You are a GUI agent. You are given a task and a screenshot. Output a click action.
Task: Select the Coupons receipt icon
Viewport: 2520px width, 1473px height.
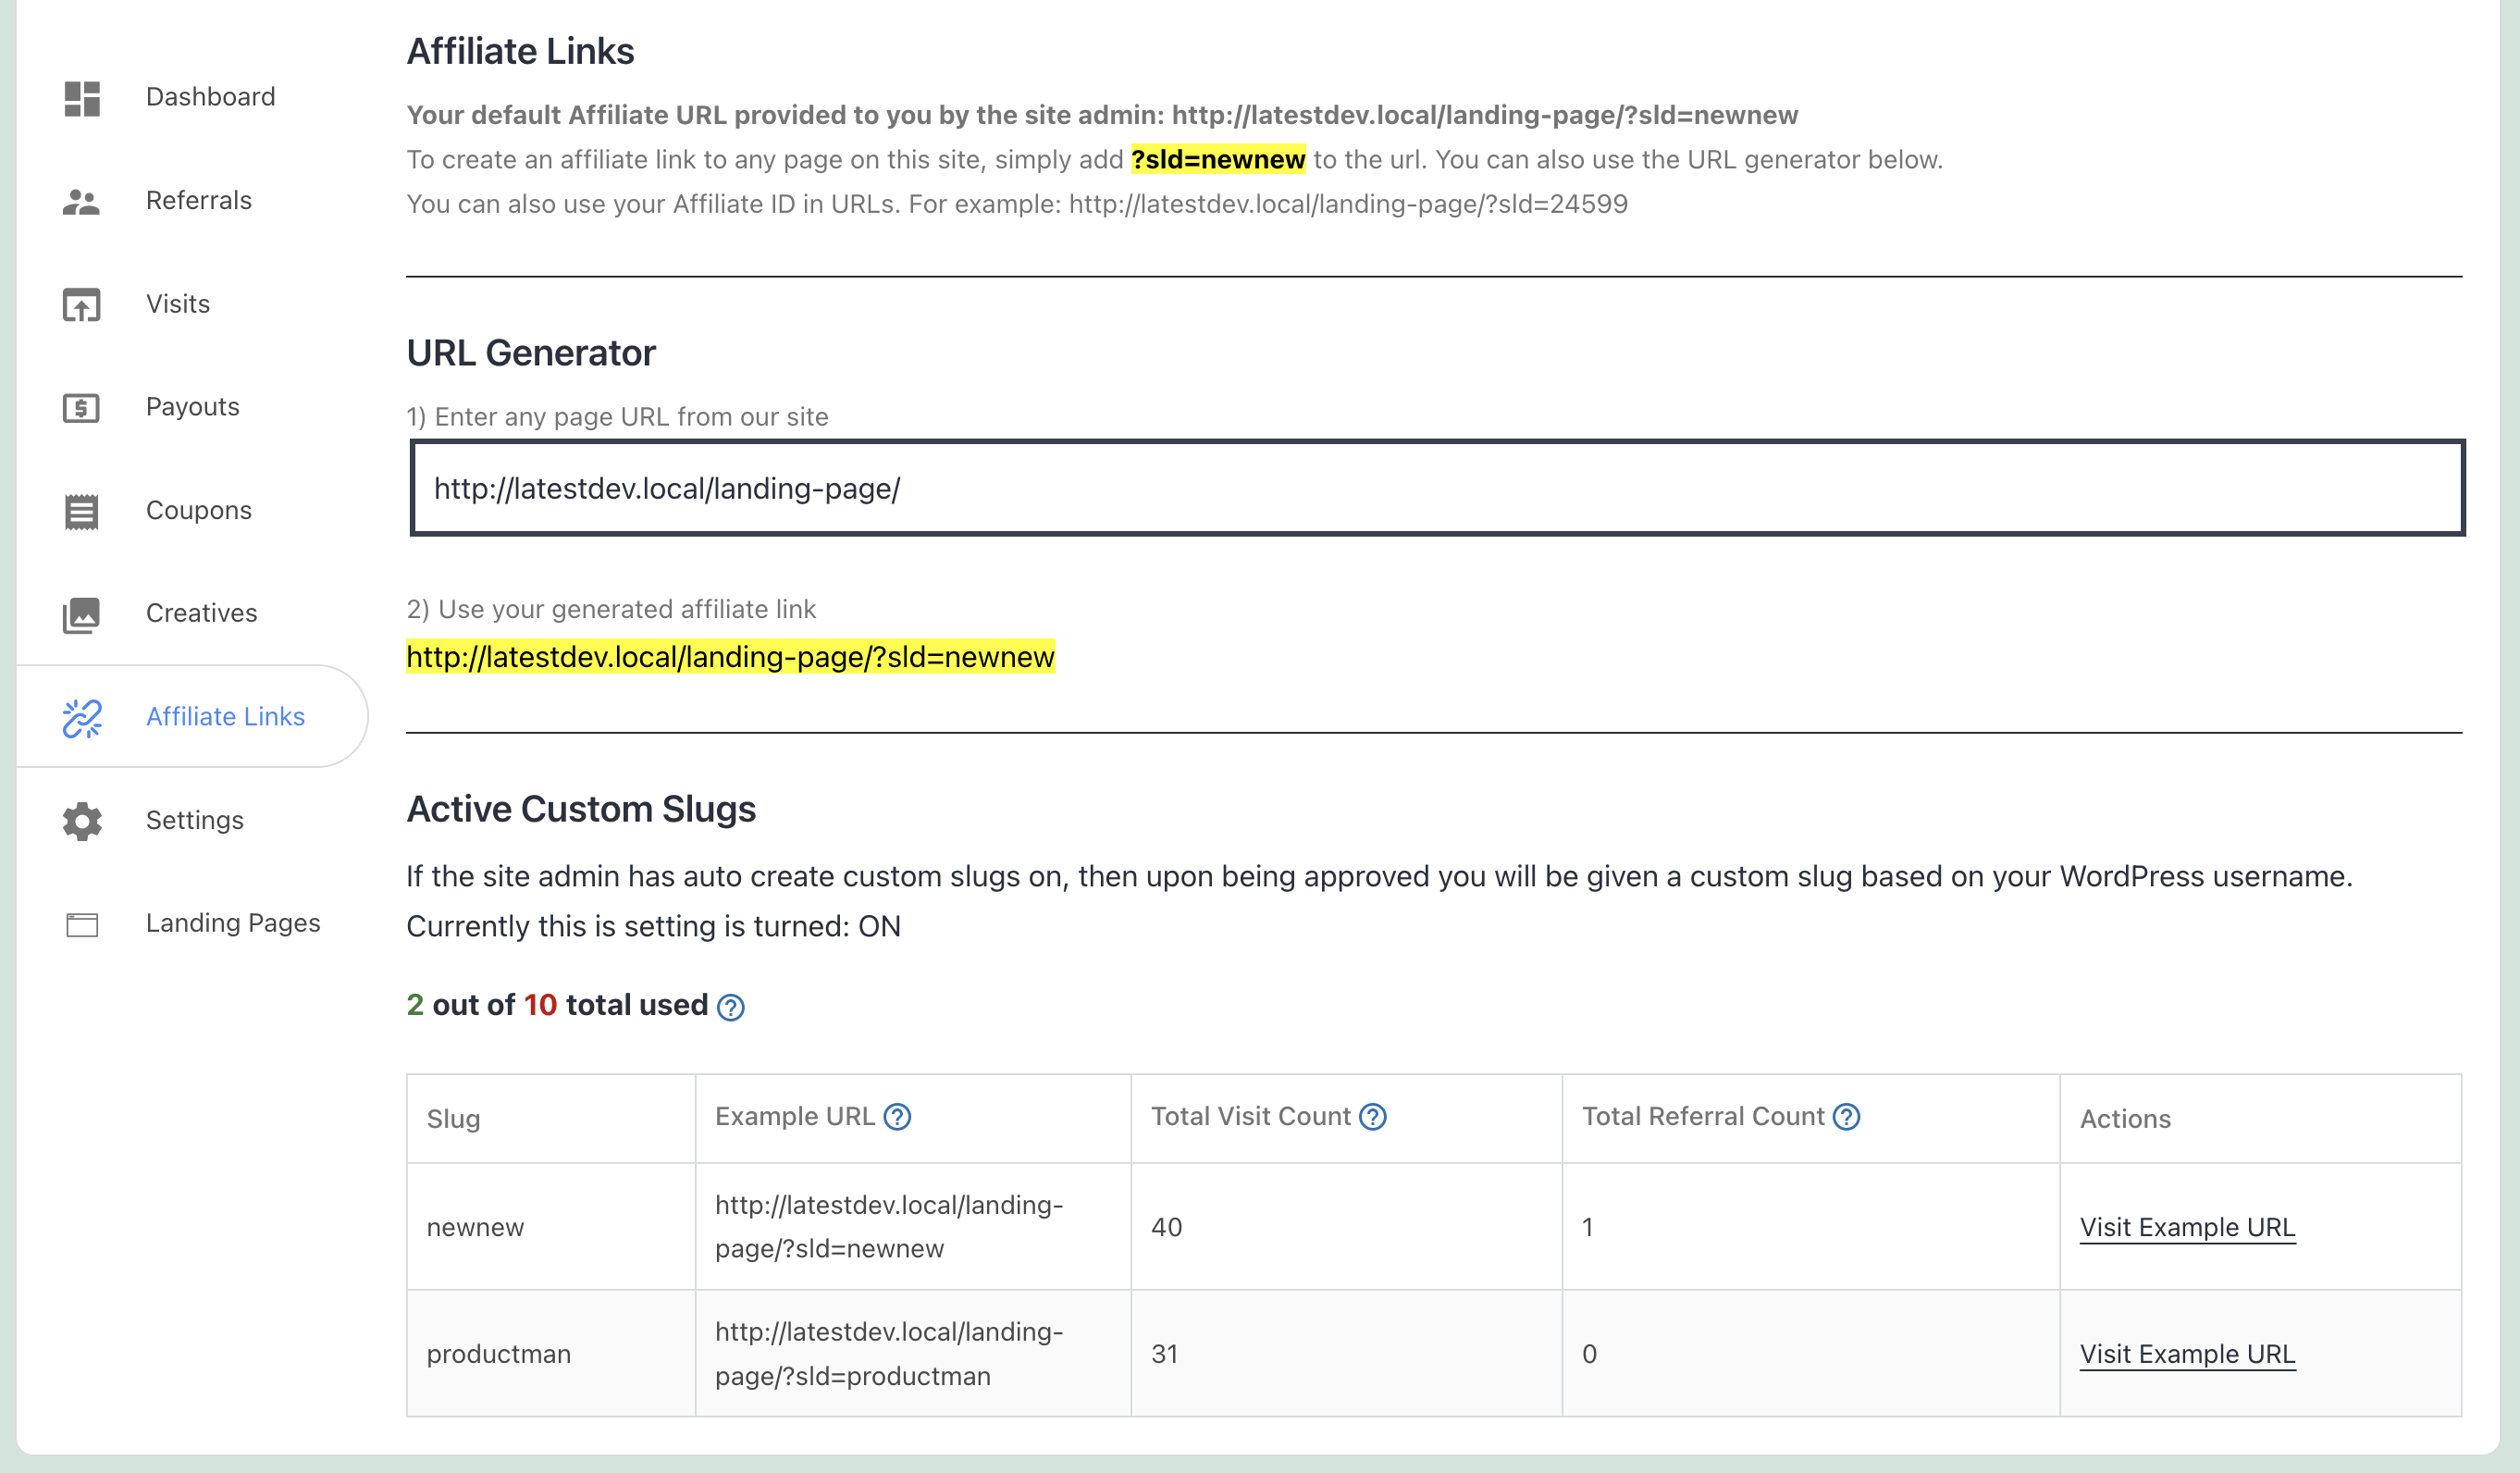(81, 511)
